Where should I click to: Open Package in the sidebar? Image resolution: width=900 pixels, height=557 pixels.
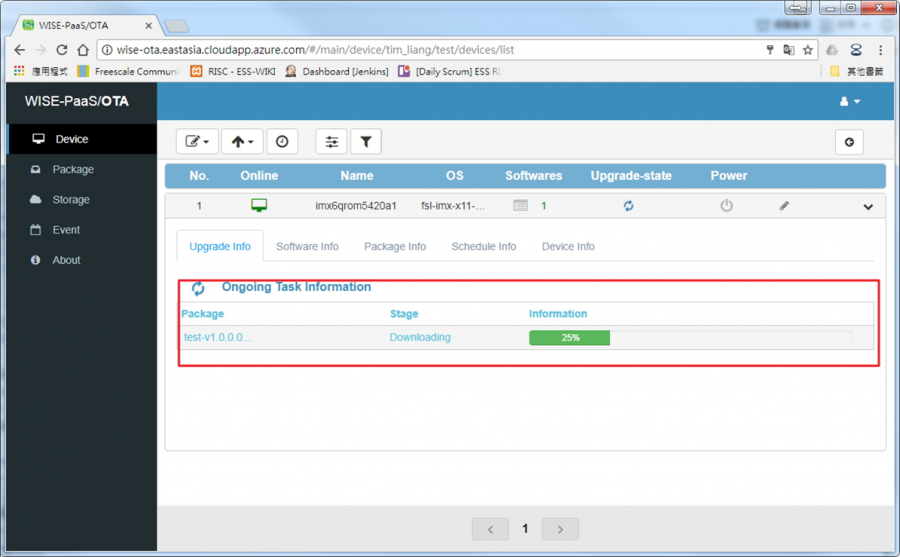73,169
